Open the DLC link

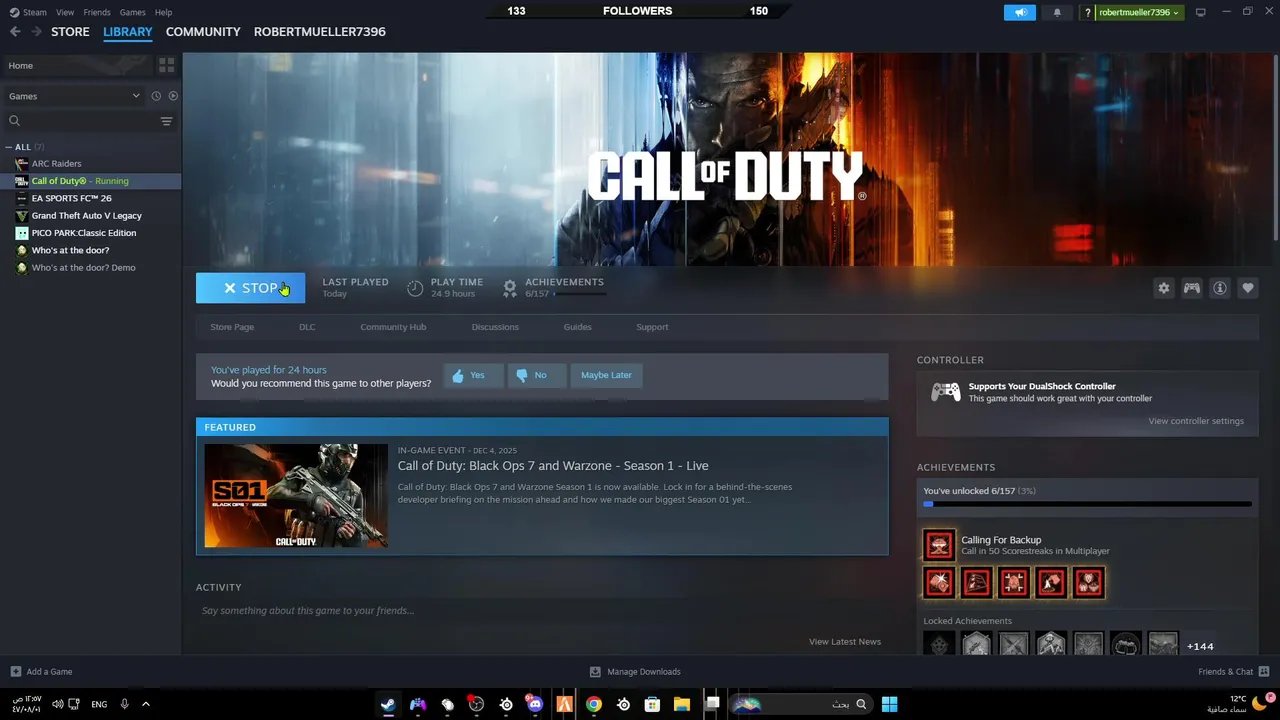pyautogui.click(x=307, y=327)
